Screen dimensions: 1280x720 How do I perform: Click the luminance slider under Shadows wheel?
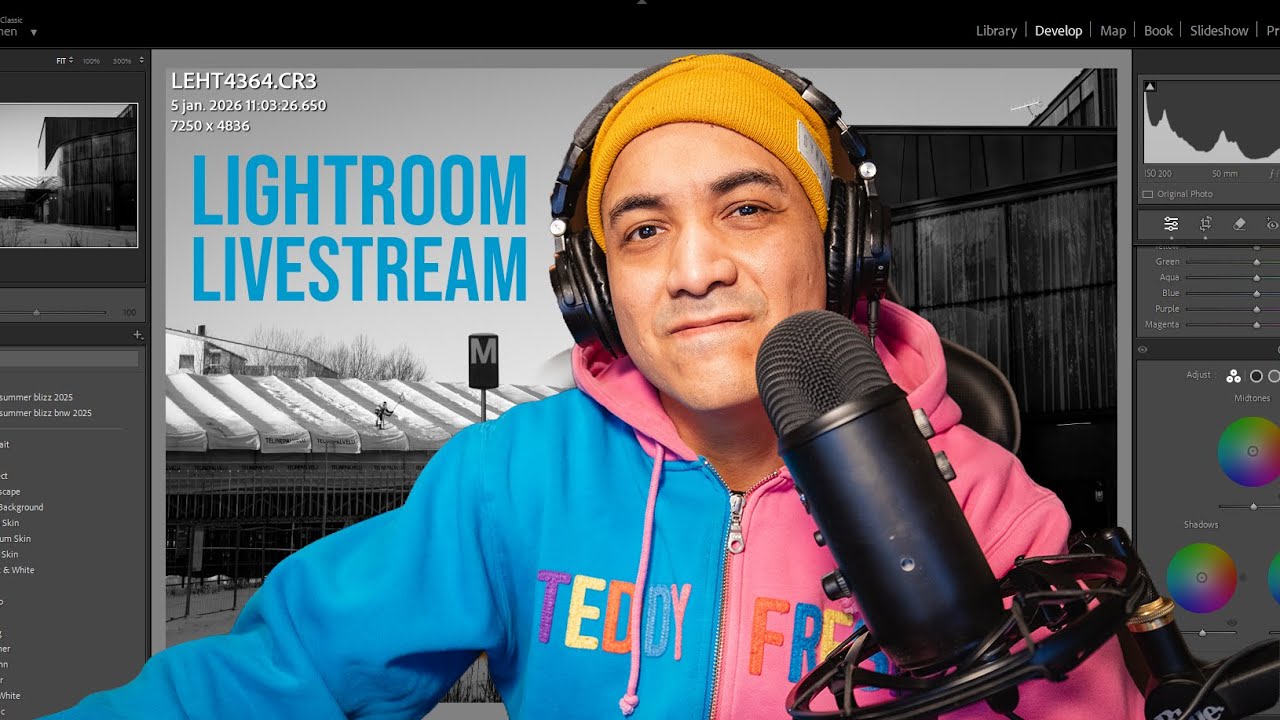pos(1202,633)
